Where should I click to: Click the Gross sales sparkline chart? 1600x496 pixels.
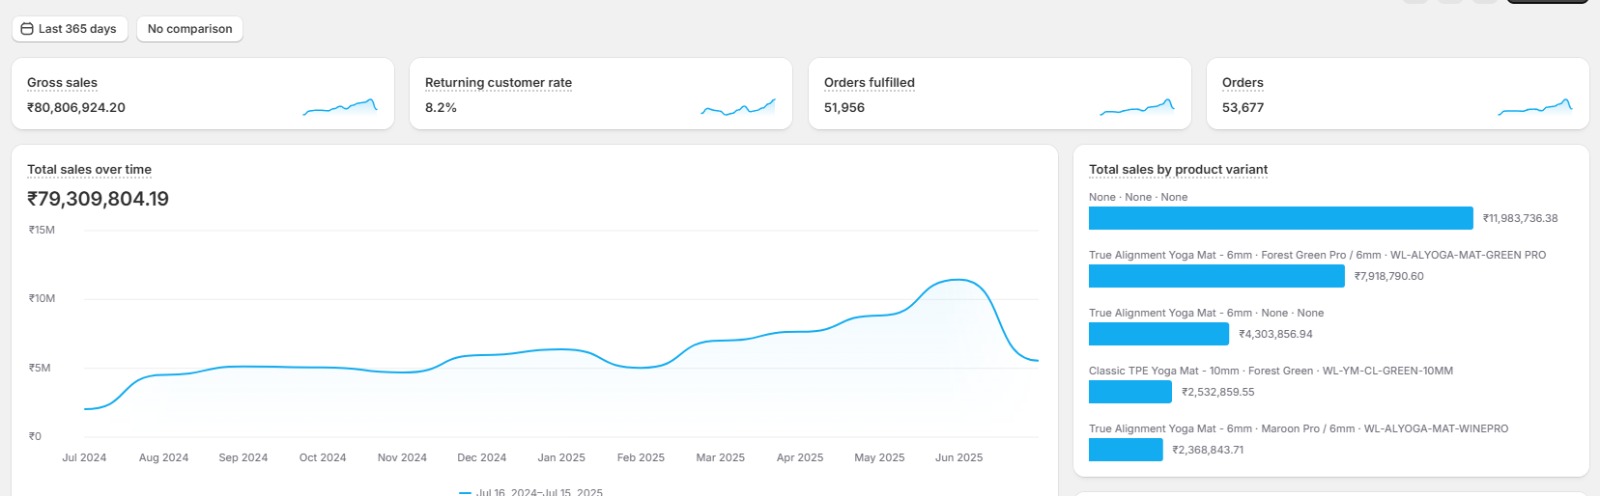340,106
